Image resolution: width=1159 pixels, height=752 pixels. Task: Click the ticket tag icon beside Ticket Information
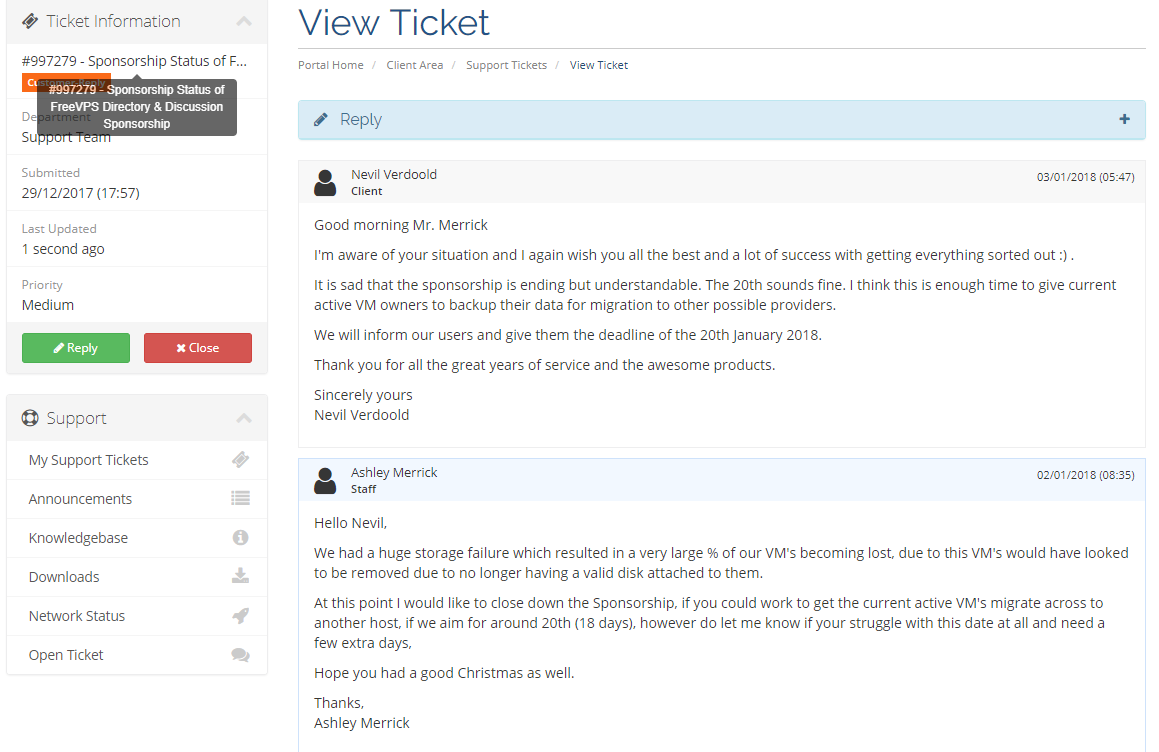click(x=30, y=21)
